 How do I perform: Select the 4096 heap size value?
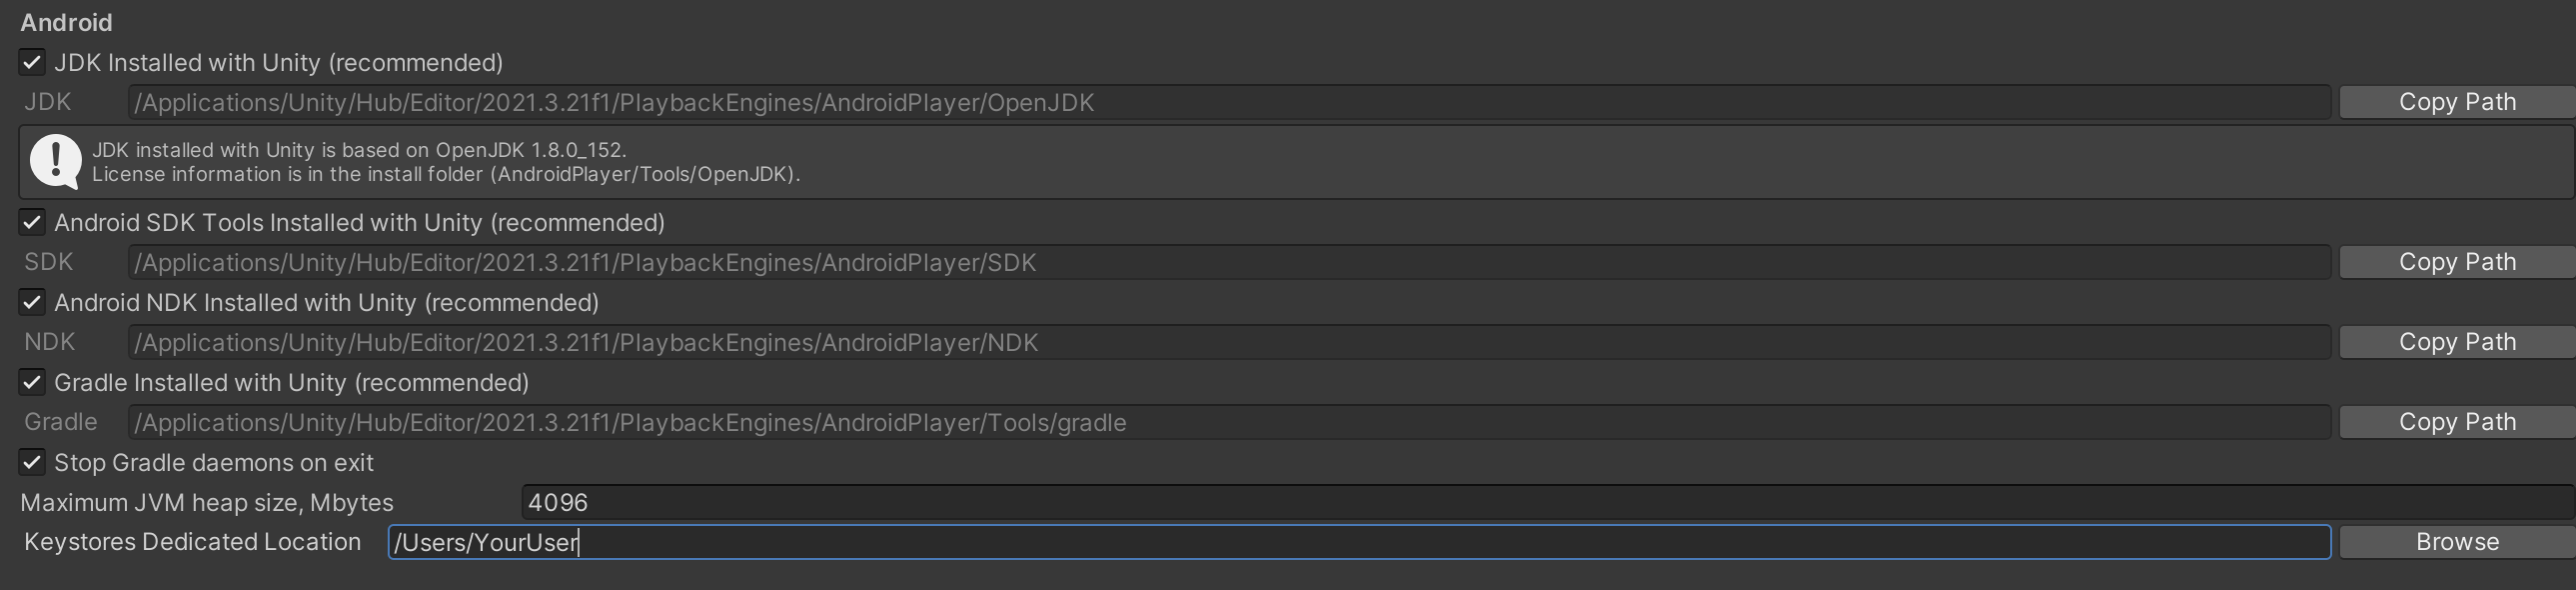[556, 503]
